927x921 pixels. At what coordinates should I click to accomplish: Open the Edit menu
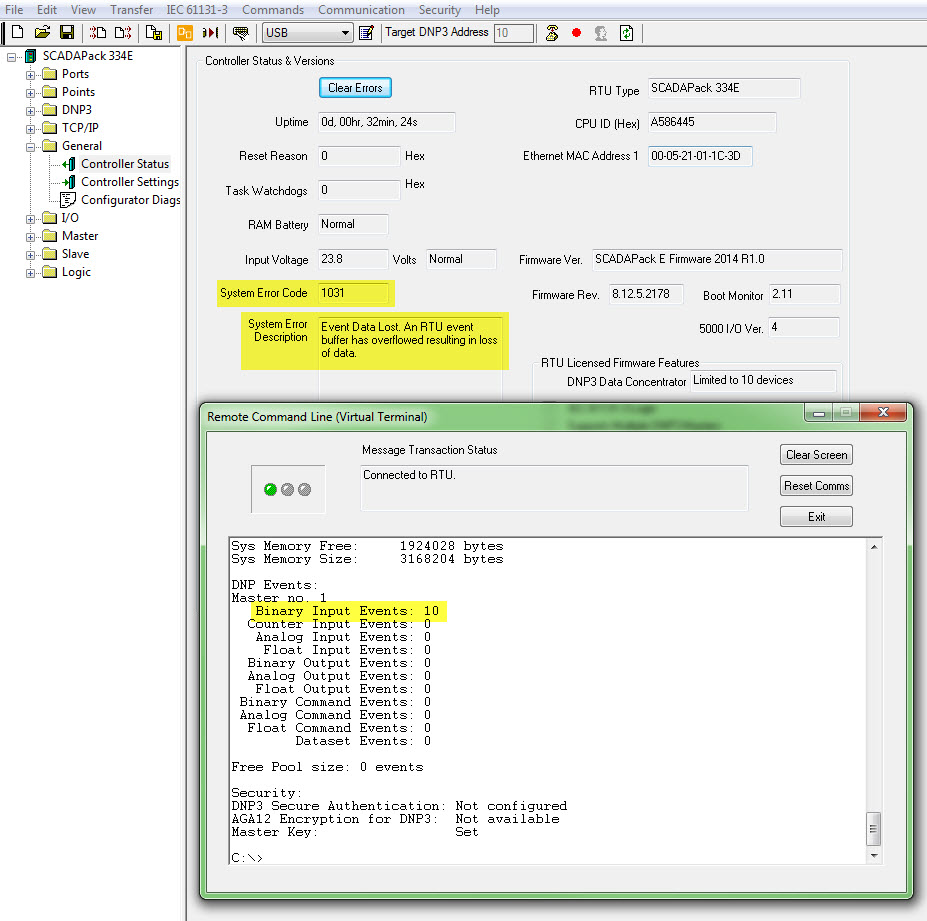47,10
